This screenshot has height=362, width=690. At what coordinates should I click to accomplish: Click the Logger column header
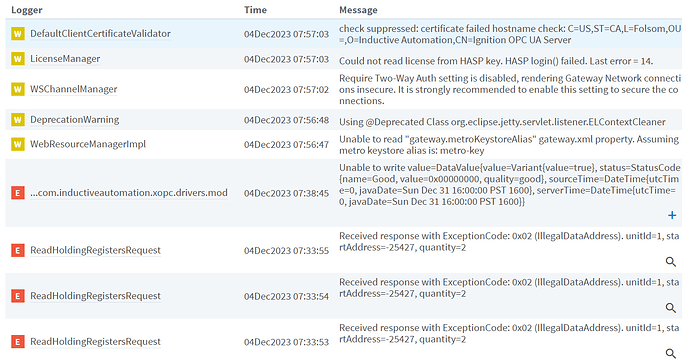click(x=27, y=10)
